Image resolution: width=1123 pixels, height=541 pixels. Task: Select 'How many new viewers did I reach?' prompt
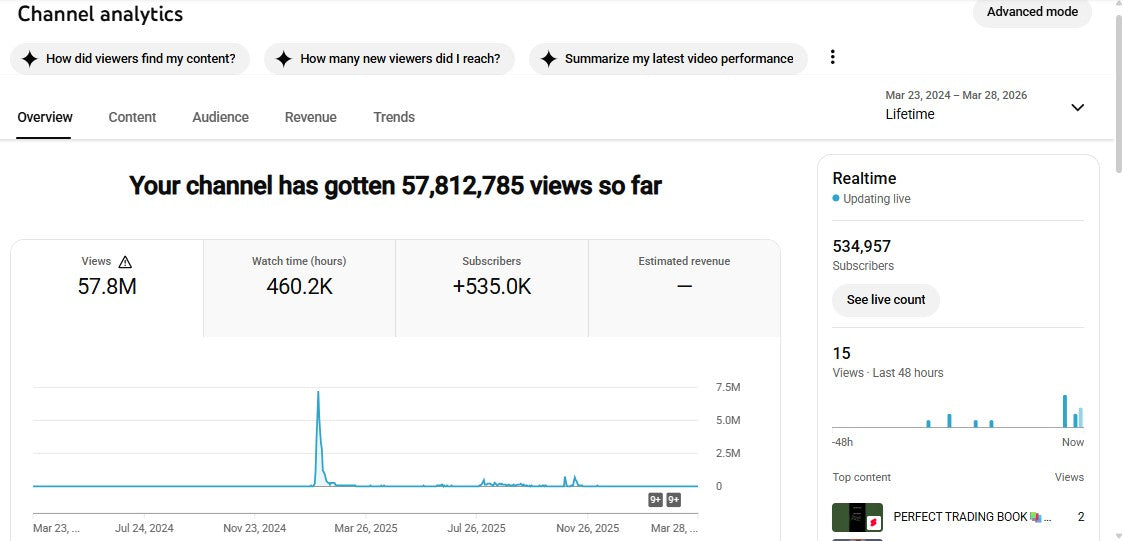389,59
